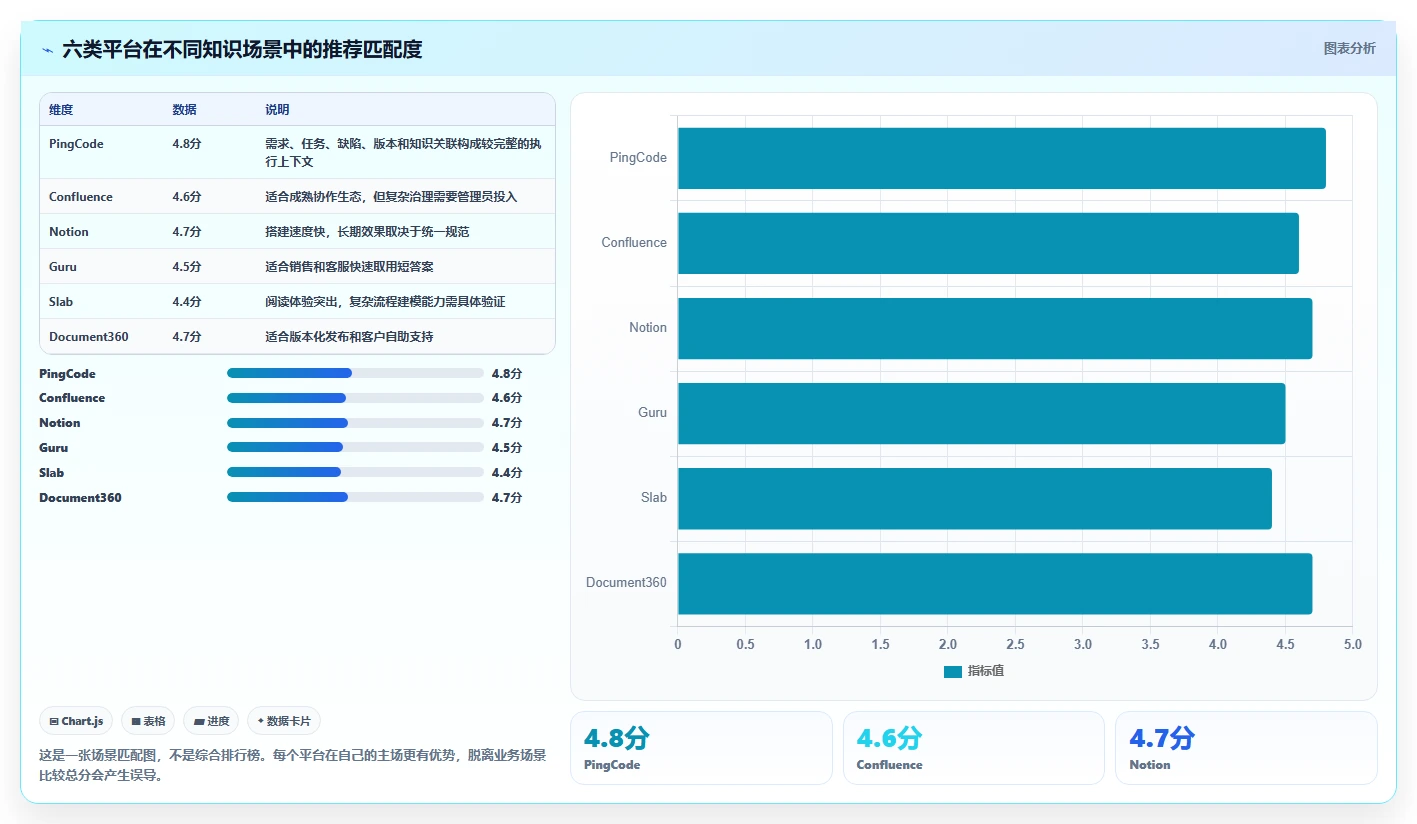Click the description starting 阅读体验突出
Viewport: 1417px width, 824px height.
[385, 302]
